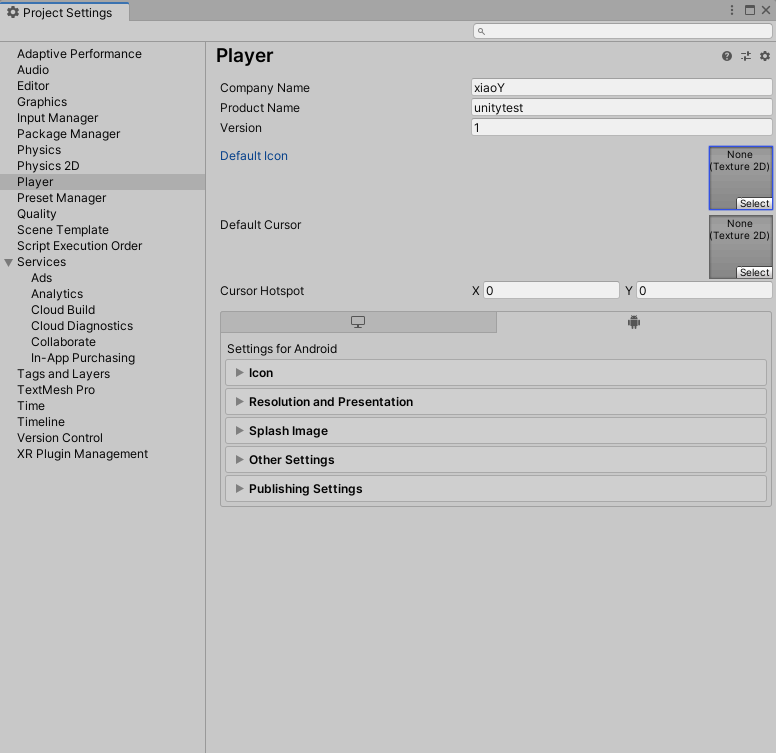
Task: Focus the Cursor Hotspot X field
Action: click(551, 290)
